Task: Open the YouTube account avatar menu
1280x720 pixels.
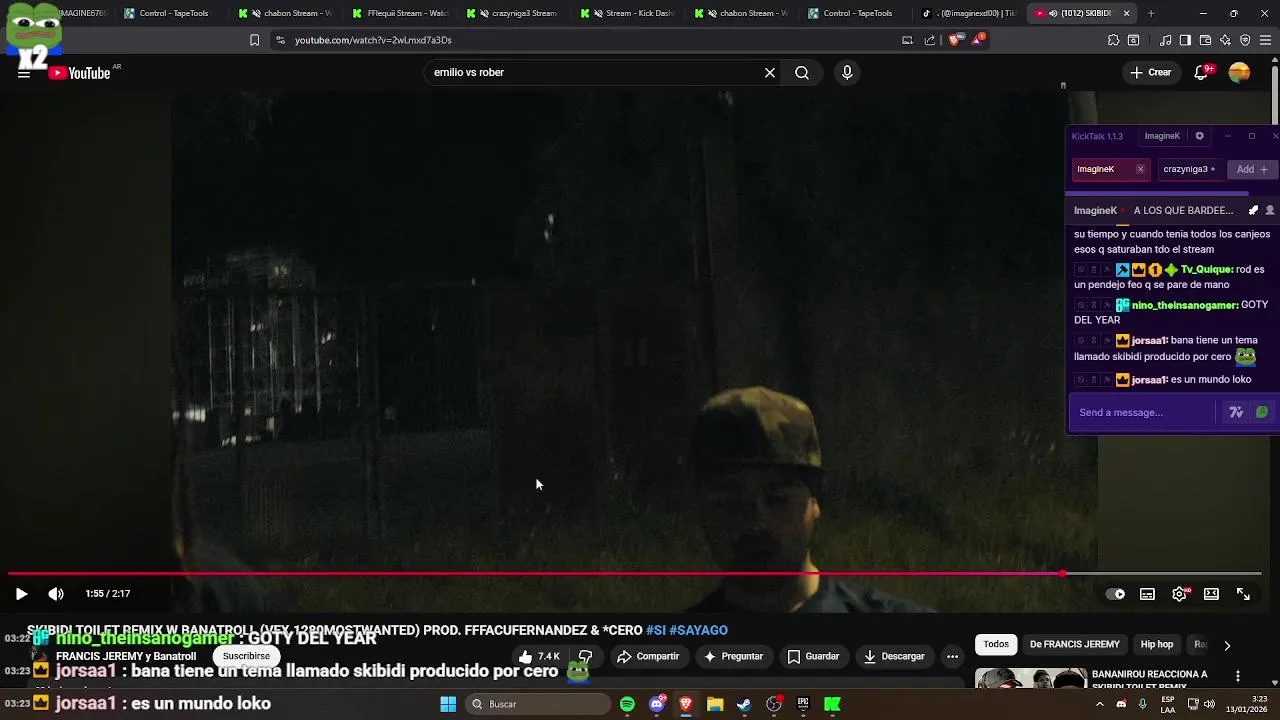Action: (x=1239, y=73)
